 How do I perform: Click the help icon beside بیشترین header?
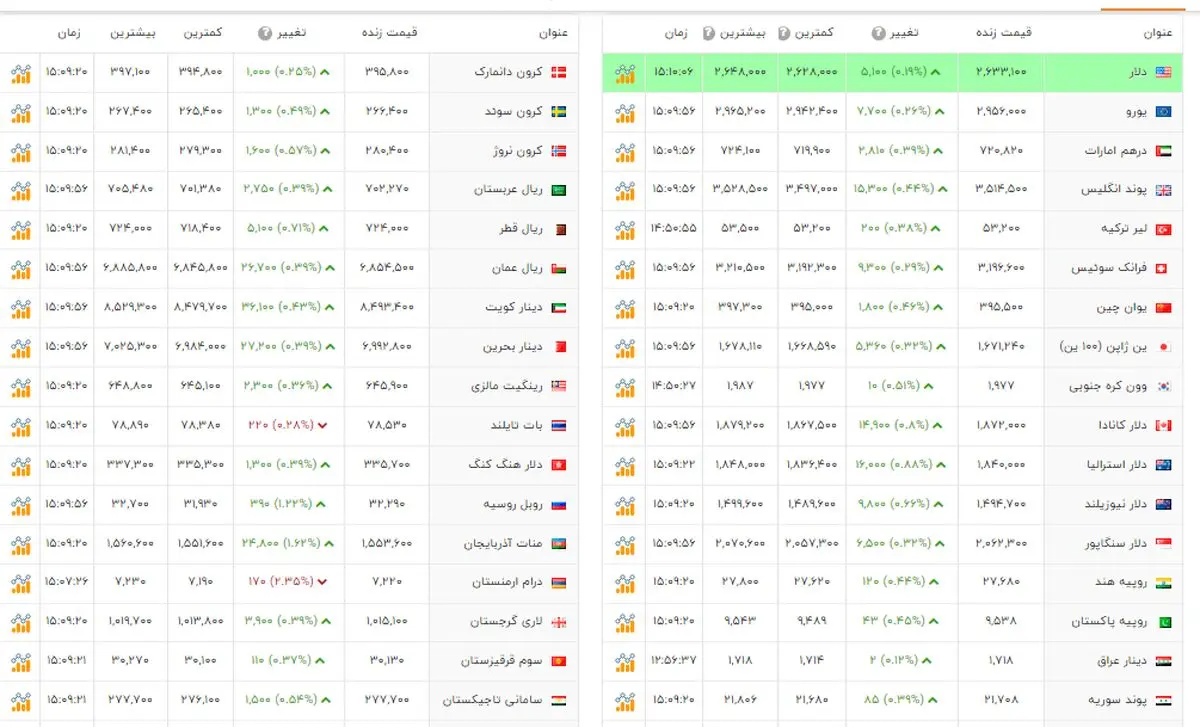[x=709, y=33]
